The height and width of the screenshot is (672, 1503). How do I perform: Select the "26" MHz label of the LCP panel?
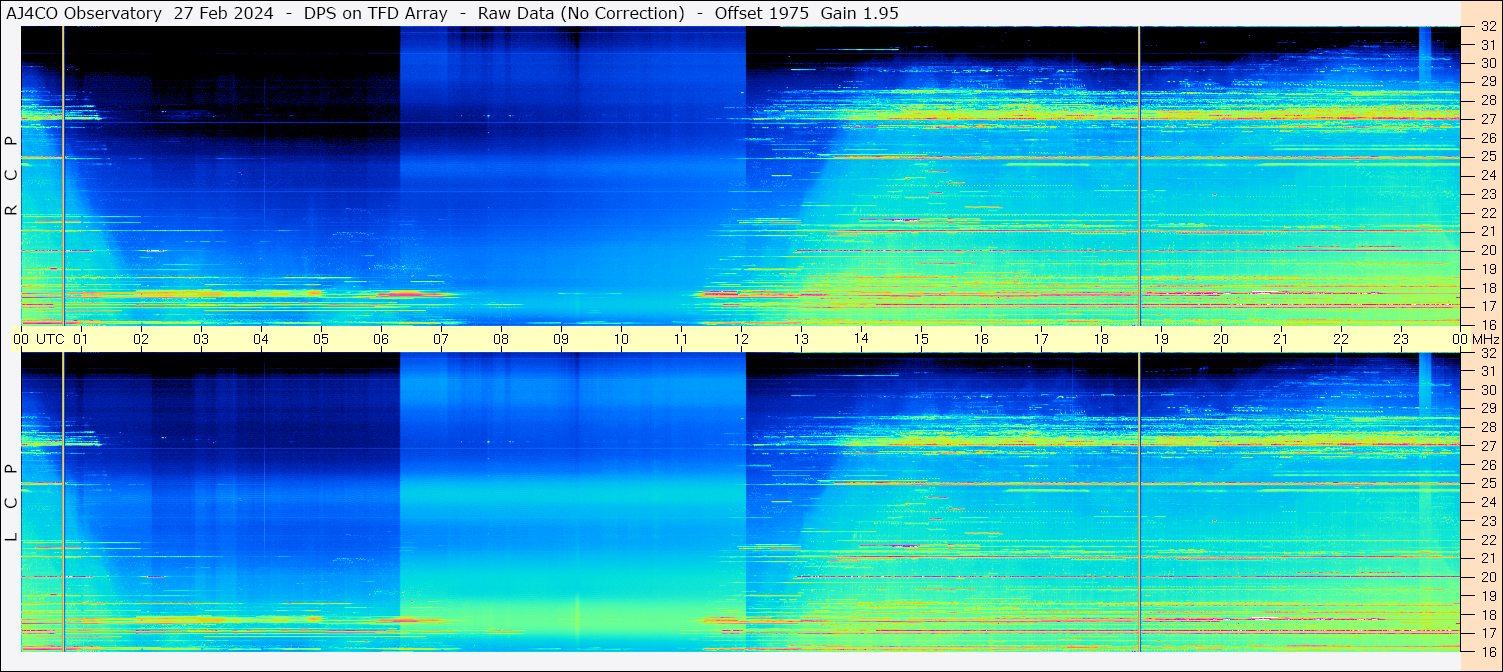[1488, 465]
